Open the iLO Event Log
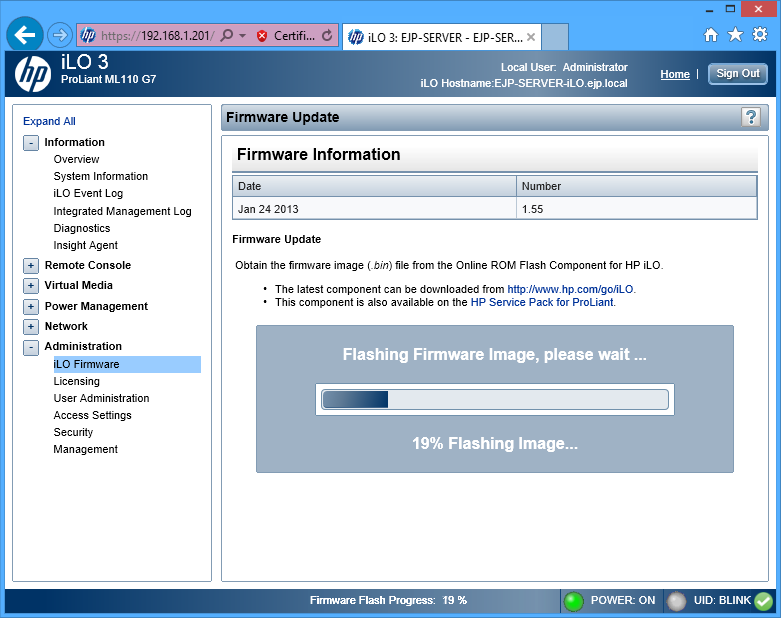Viewport: 781px width, 618px height. 88,193
